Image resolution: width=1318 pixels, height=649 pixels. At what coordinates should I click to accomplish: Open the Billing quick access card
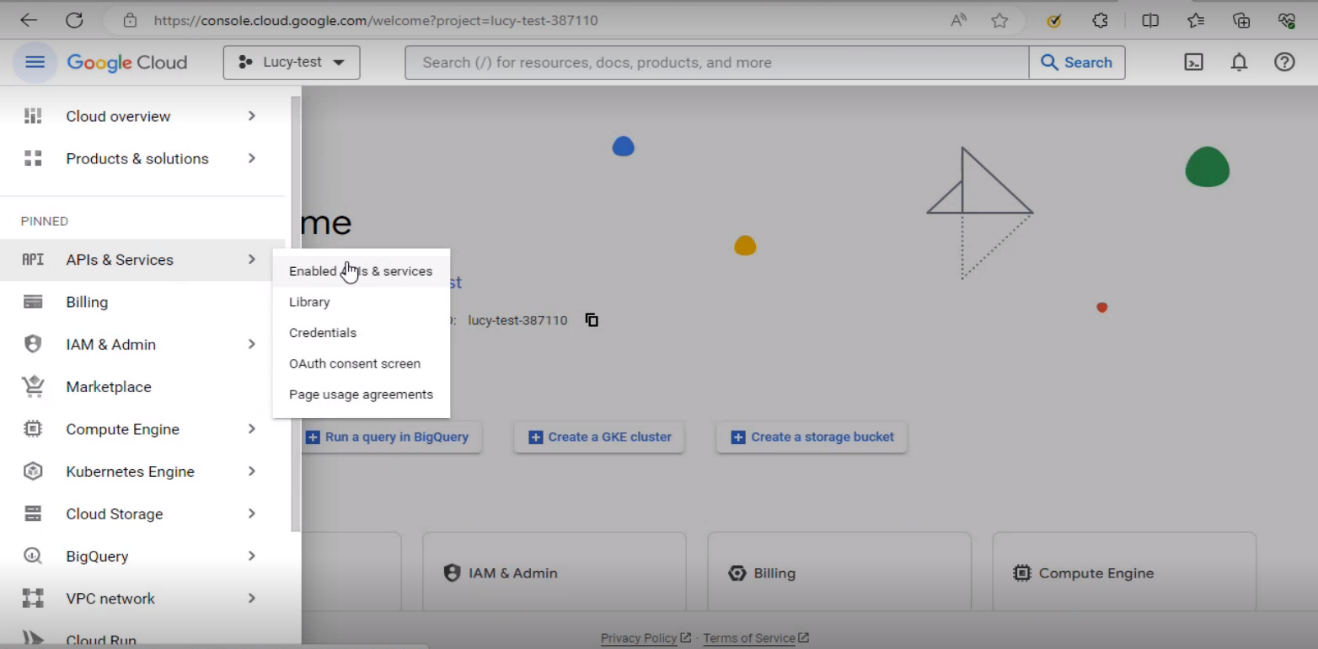pos(839,573)
